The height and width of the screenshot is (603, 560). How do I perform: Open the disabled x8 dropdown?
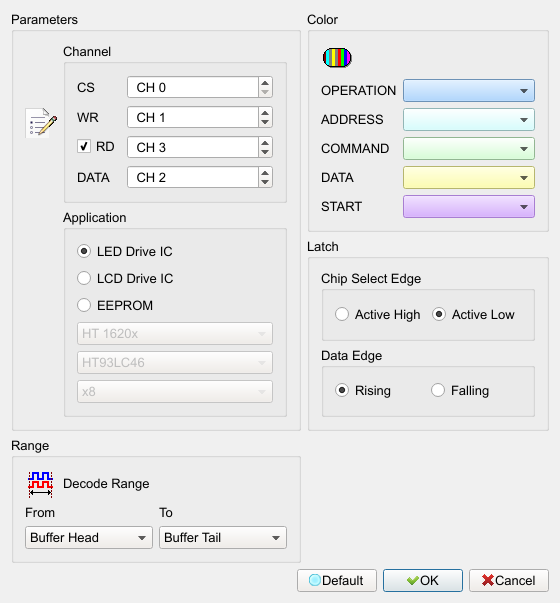(175, 391)
